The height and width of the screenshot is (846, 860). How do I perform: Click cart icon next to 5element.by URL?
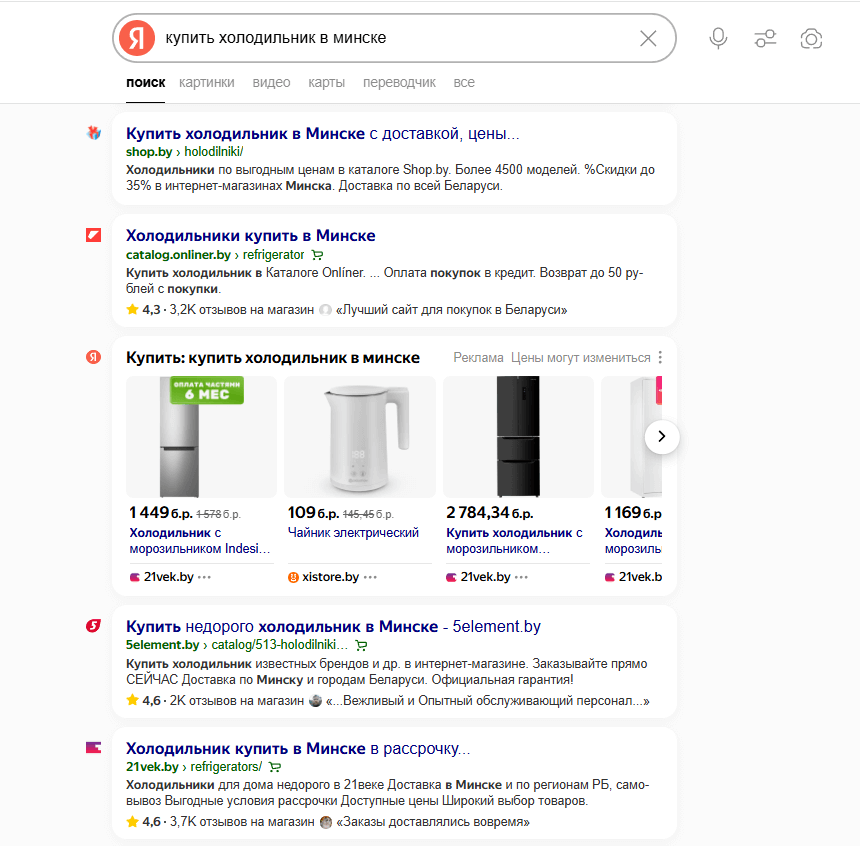click(x=361, y=645)
